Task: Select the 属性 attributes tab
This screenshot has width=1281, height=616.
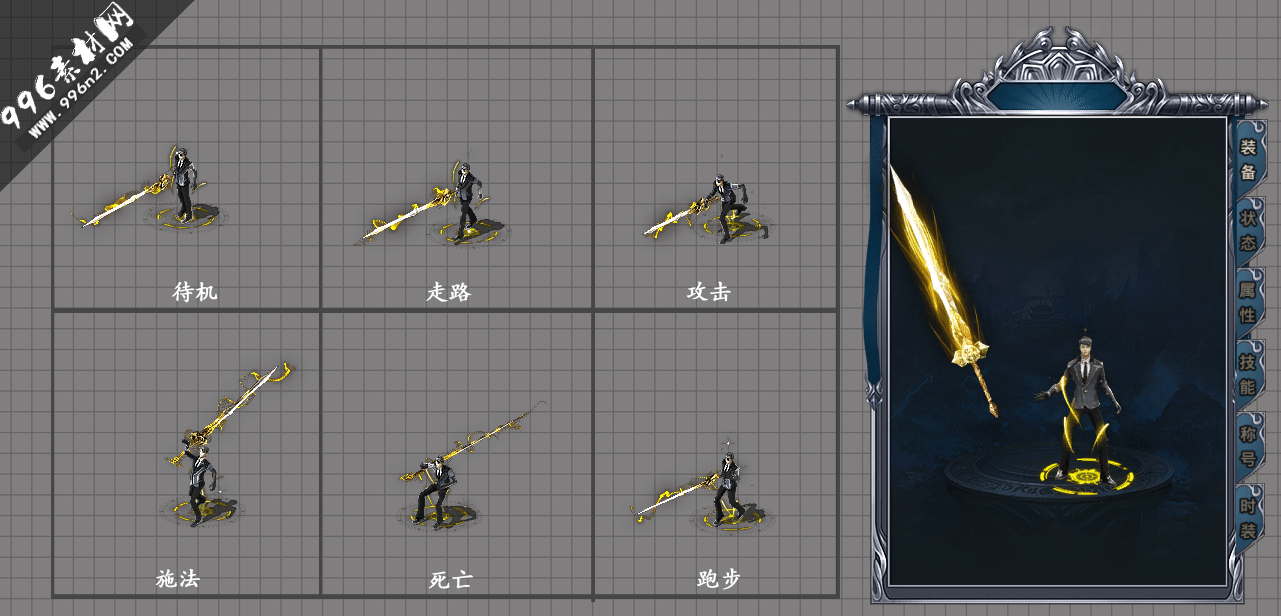Action: (1249, 301)
